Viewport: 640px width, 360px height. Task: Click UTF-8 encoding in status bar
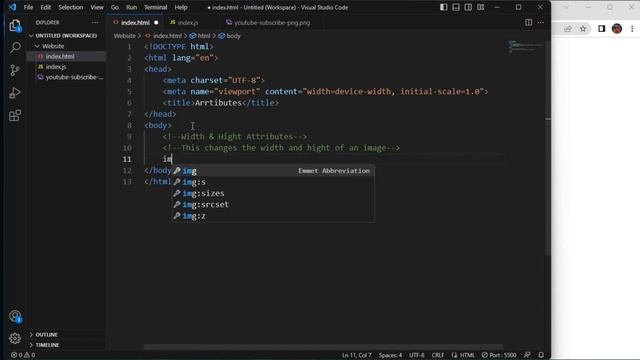coord(417,355)
